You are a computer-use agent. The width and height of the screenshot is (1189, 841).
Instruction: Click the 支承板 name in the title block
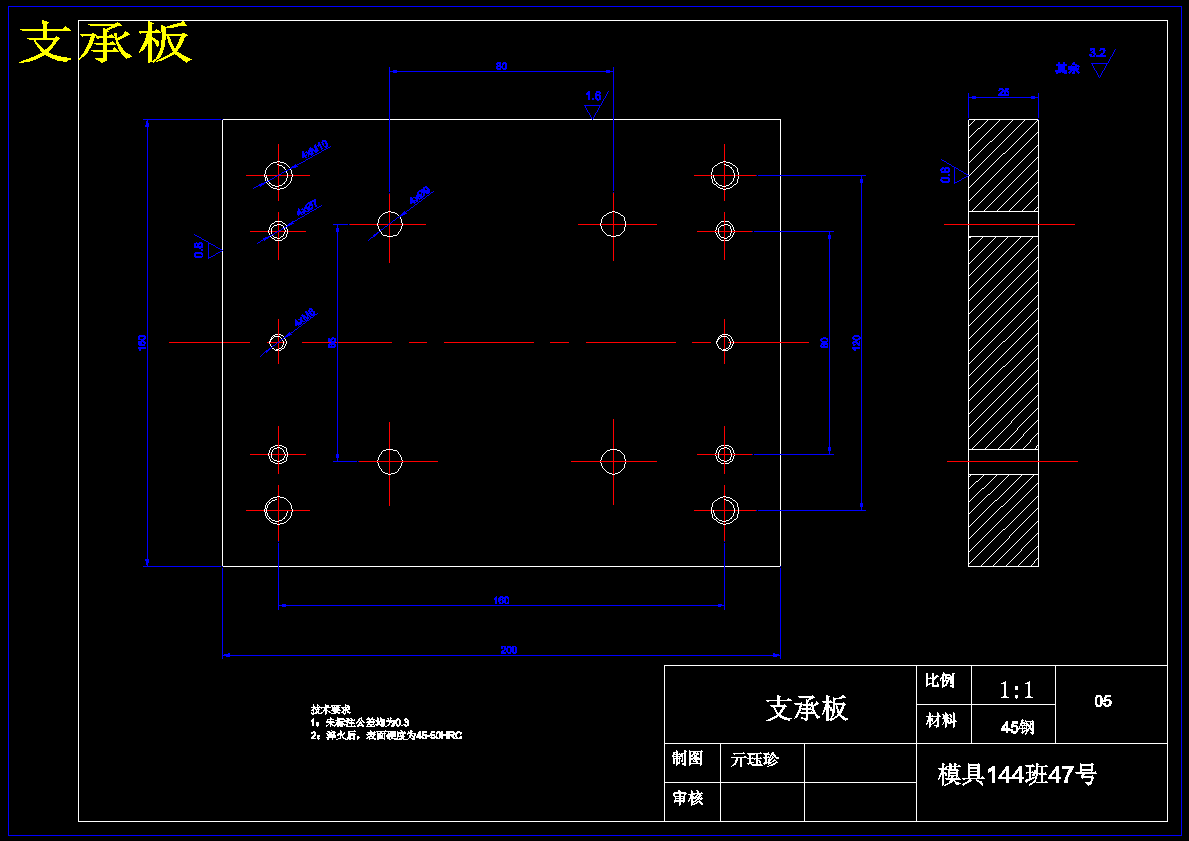click(x=806, y=708)
